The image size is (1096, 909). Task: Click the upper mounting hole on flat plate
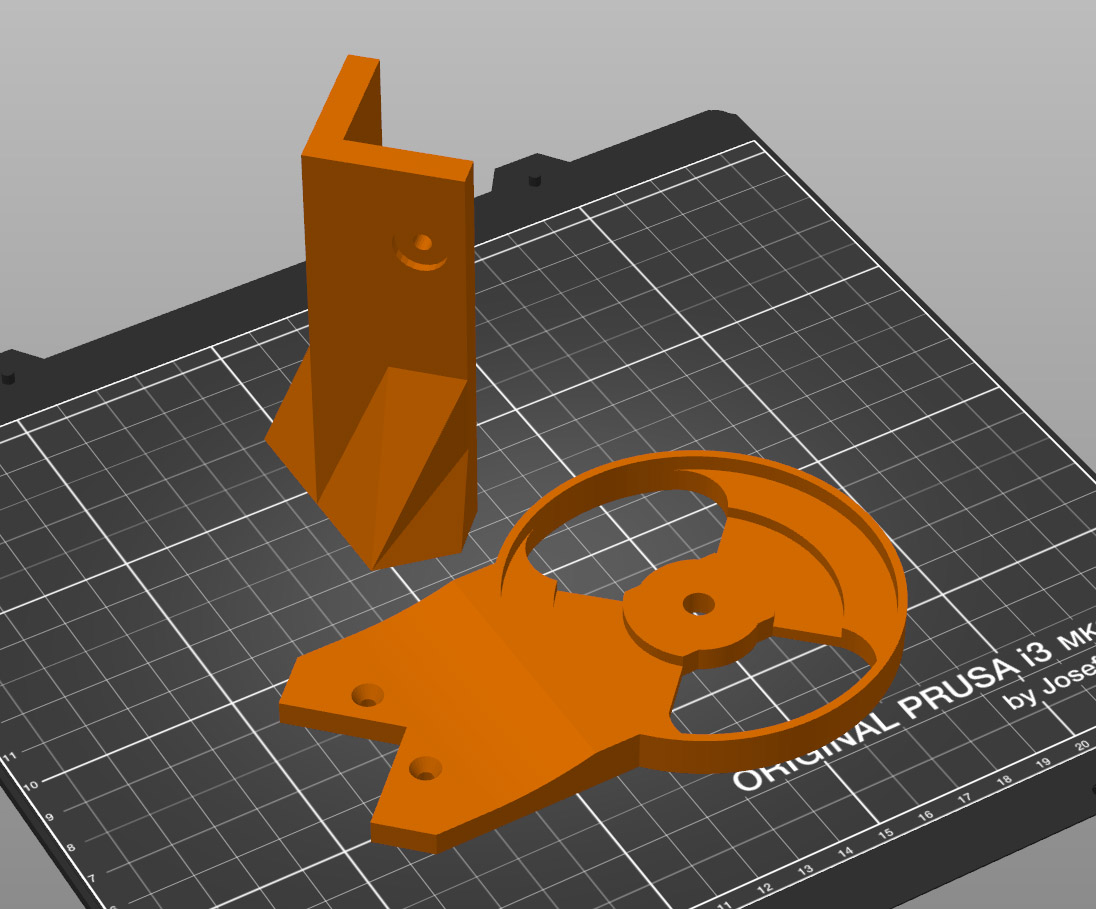click(x=368, y=696)
